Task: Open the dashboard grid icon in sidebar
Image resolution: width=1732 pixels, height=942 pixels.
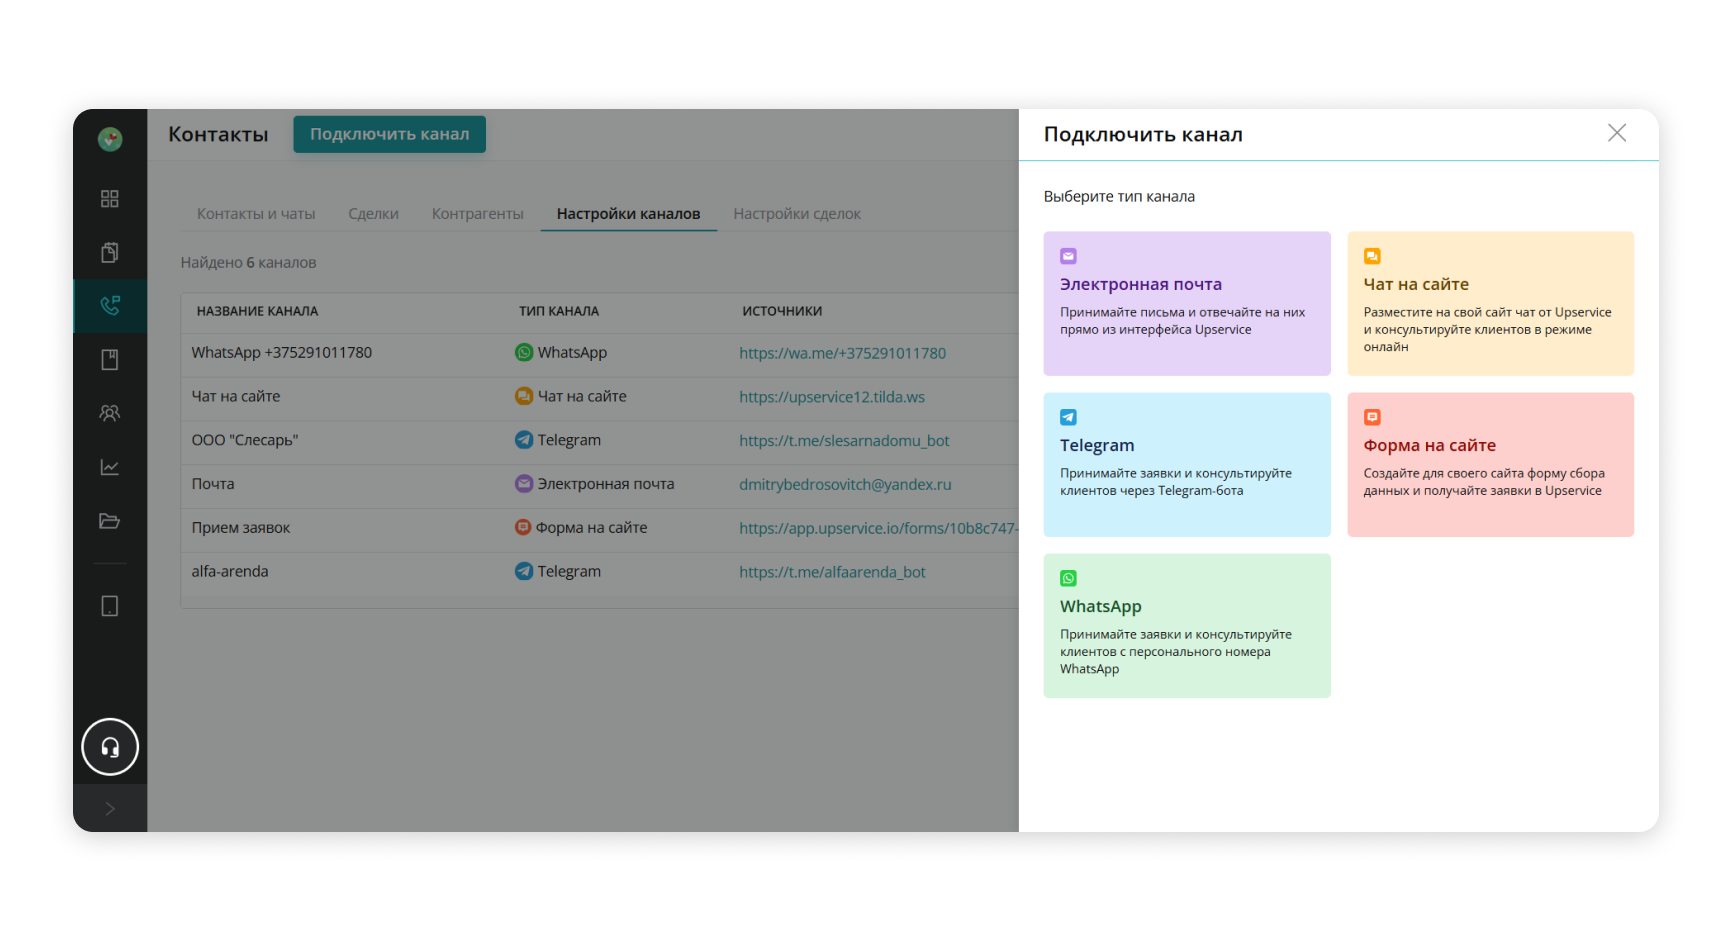Action: [110, 198]
